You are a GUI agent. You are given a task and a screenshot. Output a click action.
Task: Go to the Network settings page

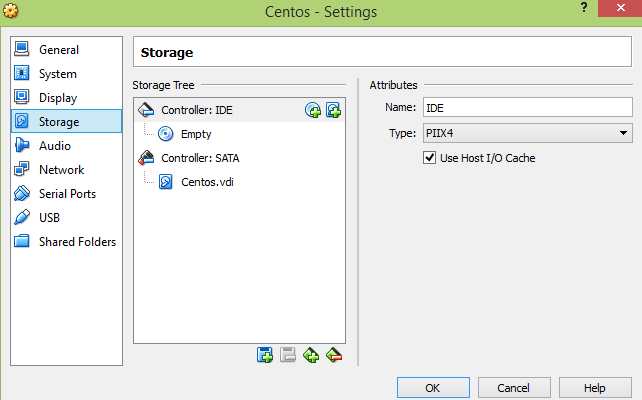tap(61, 169)
